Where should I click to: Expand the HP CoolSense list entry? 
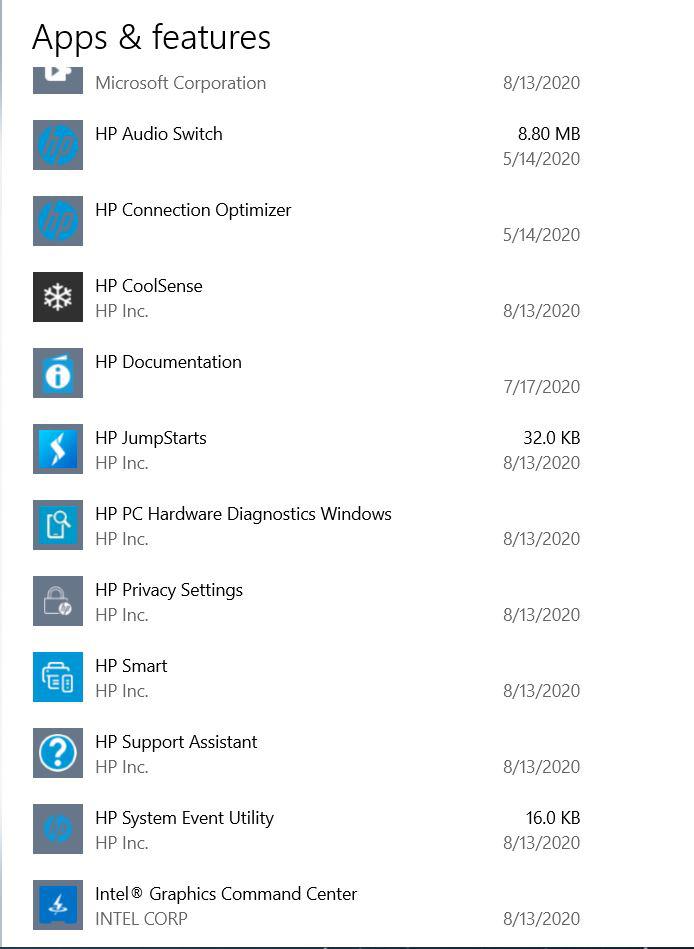pyautogui.click(x=300, y=297)
